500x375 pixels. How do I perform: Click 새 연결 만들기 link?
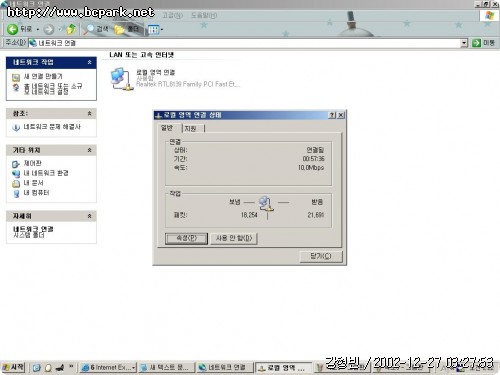point(43,76)
